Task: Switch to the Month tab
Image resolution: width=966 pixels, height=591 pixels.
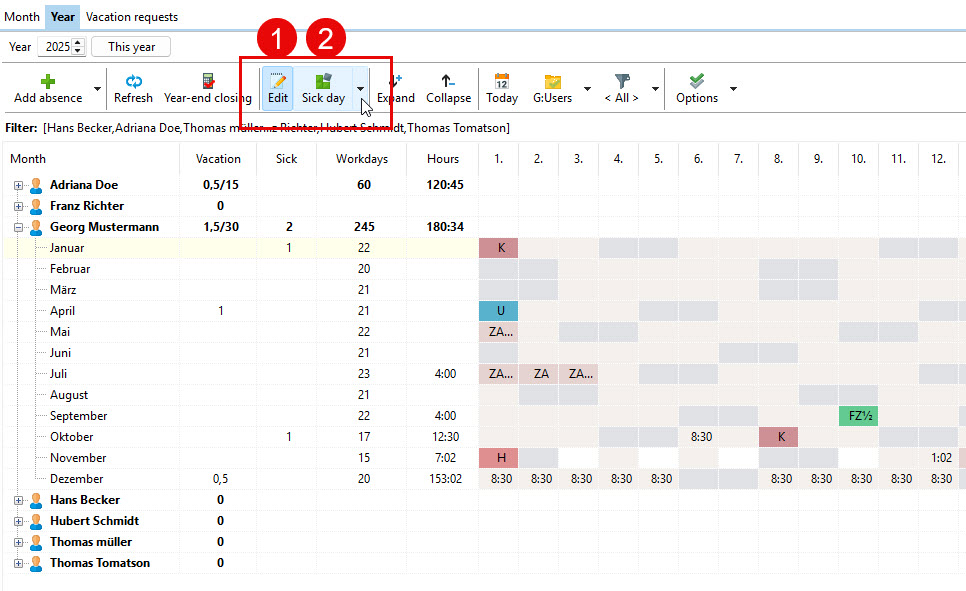Action: click(22, 17)
